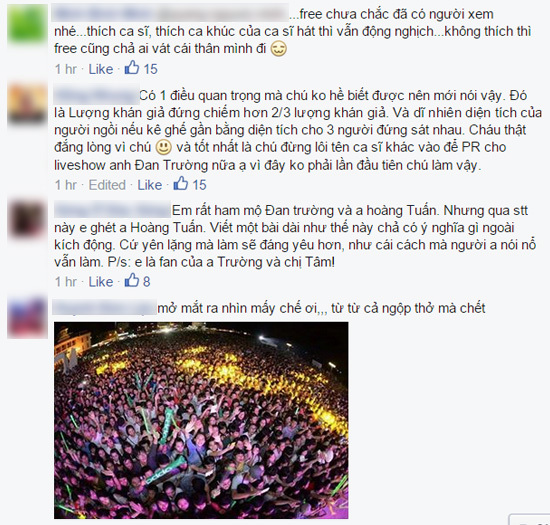Open the second commenter's blurred profile name
550x525 pixels.
(x=96, y=95)
